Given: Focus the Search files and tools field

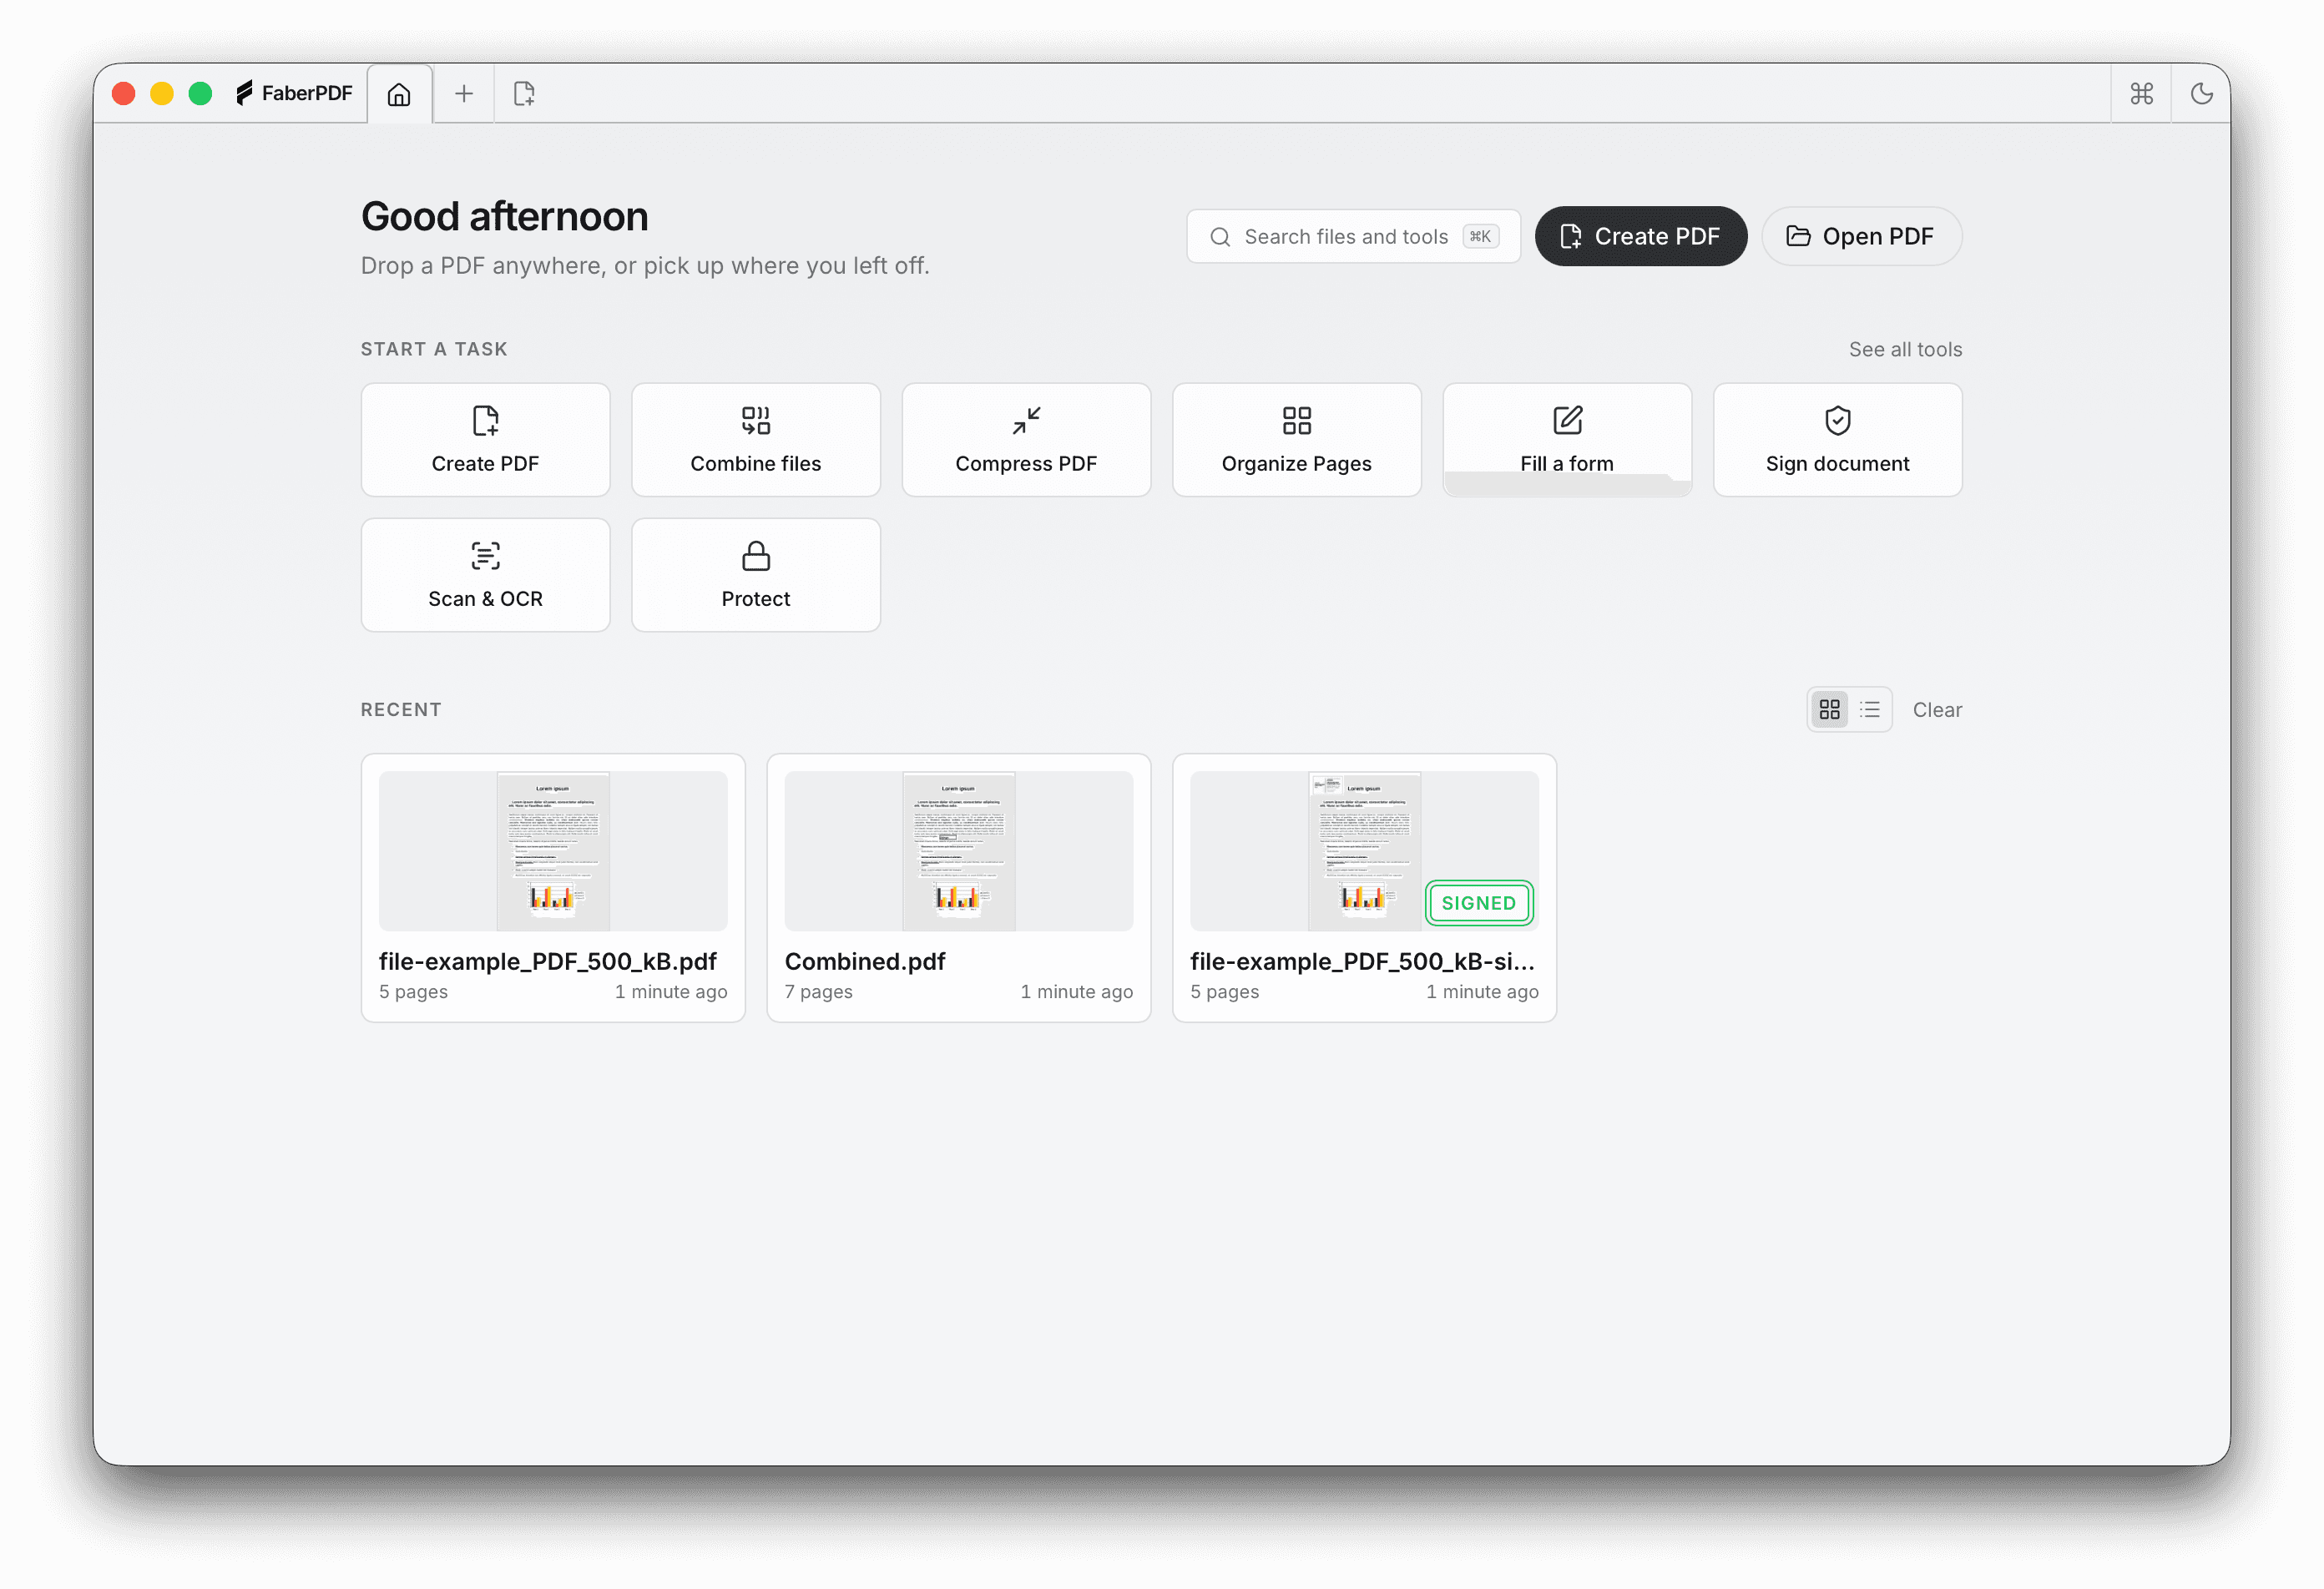Looking at the screenshot, I should pos(1353,236).
